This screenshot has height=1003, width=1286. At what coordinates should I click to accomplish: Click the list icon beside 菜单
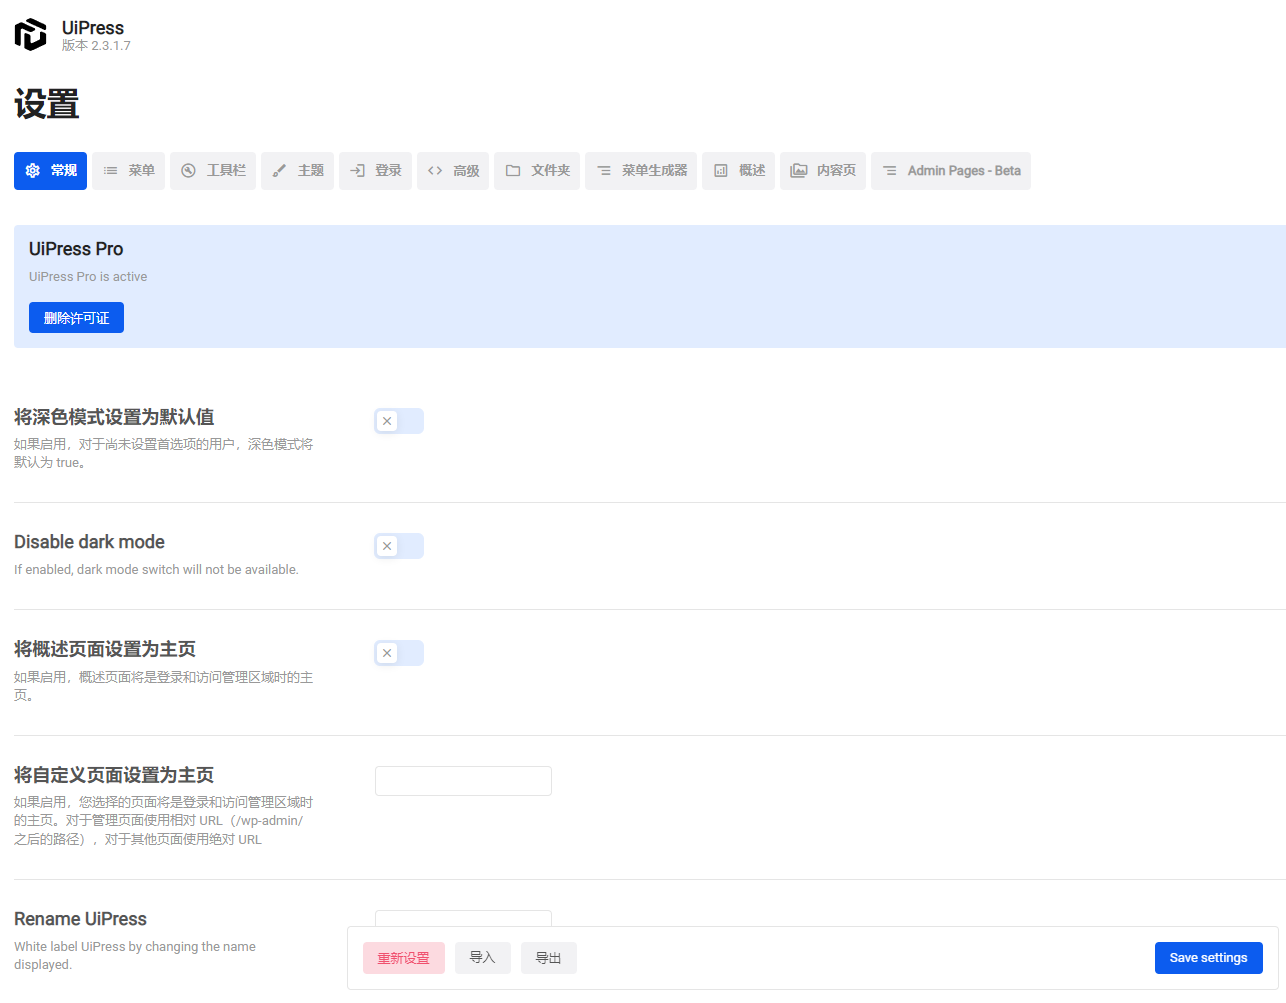point(111,171)
